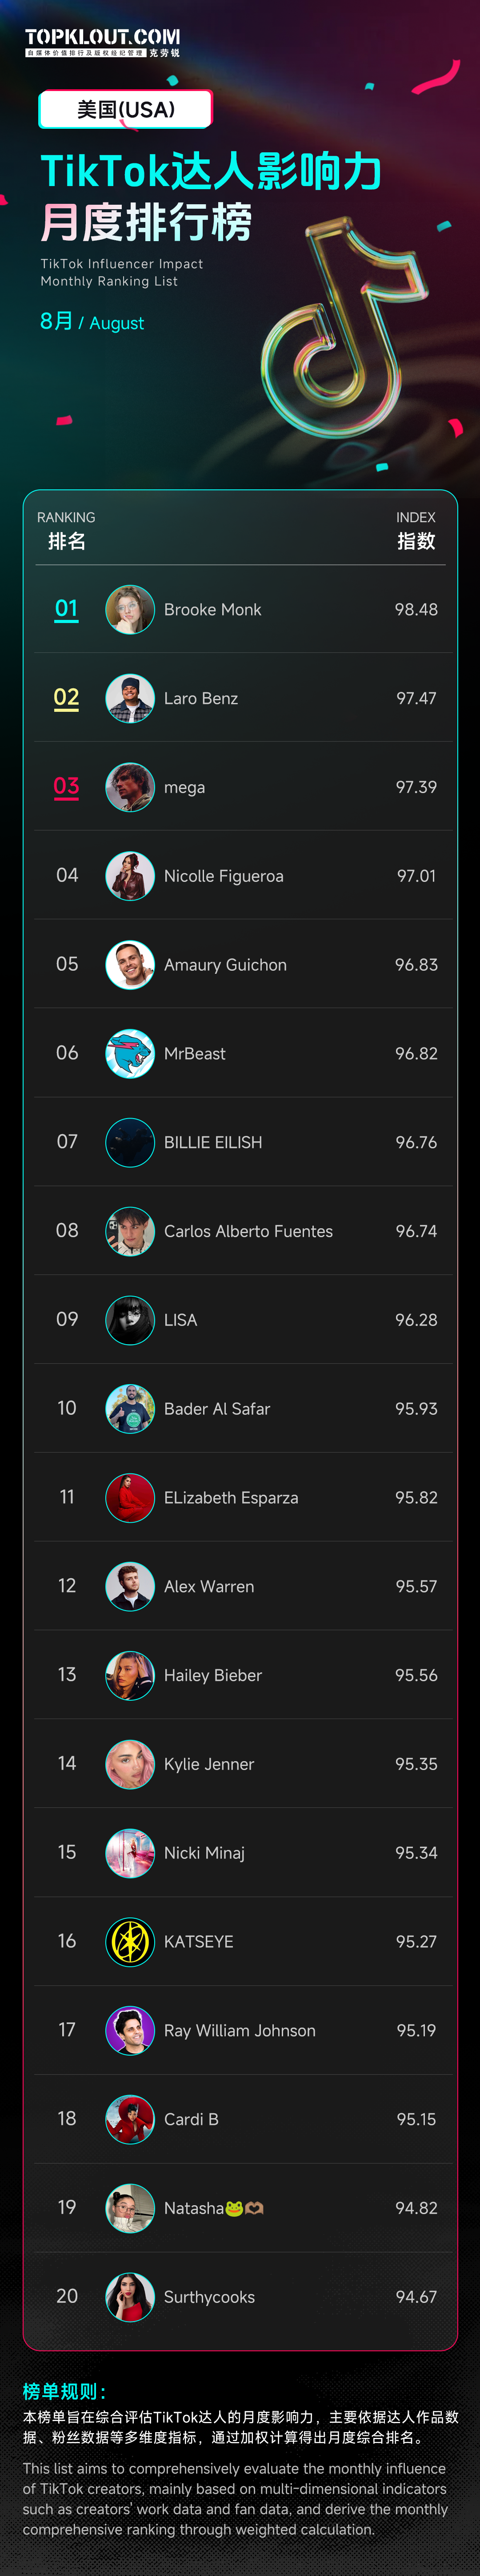Click the Surthycooks name text
This screenshot has width=480, height=2576.
point(209,2297)
